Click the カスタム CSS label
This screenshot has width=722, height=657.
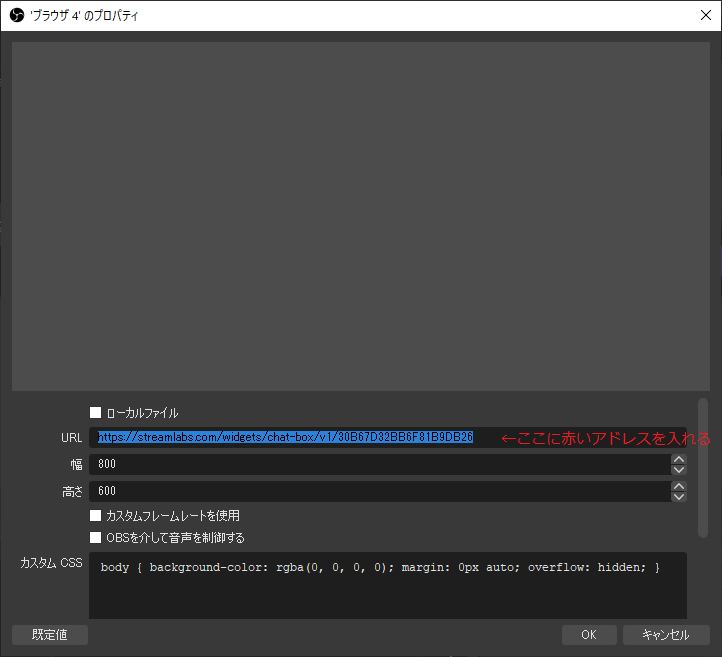[51, 563]
